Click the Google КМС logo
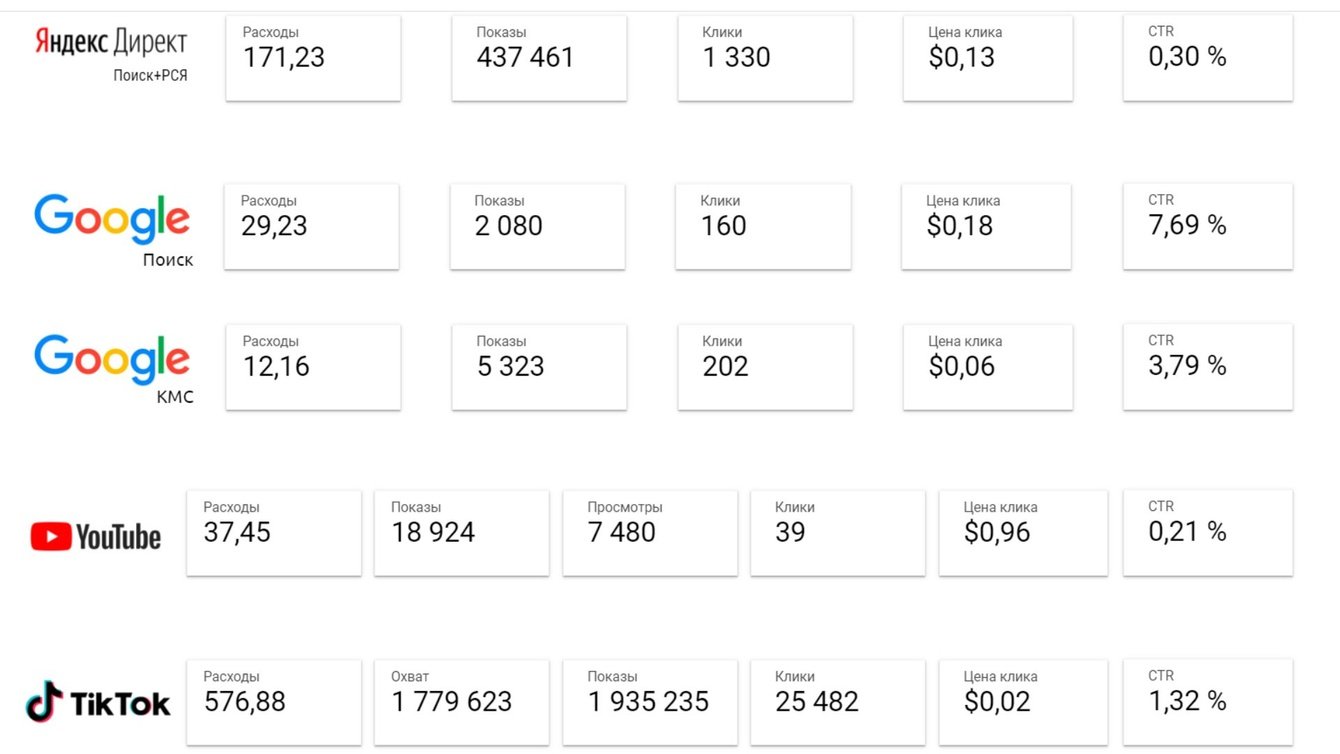The width and height of the screenshot is (1340, 754). [x=111, y=359]
